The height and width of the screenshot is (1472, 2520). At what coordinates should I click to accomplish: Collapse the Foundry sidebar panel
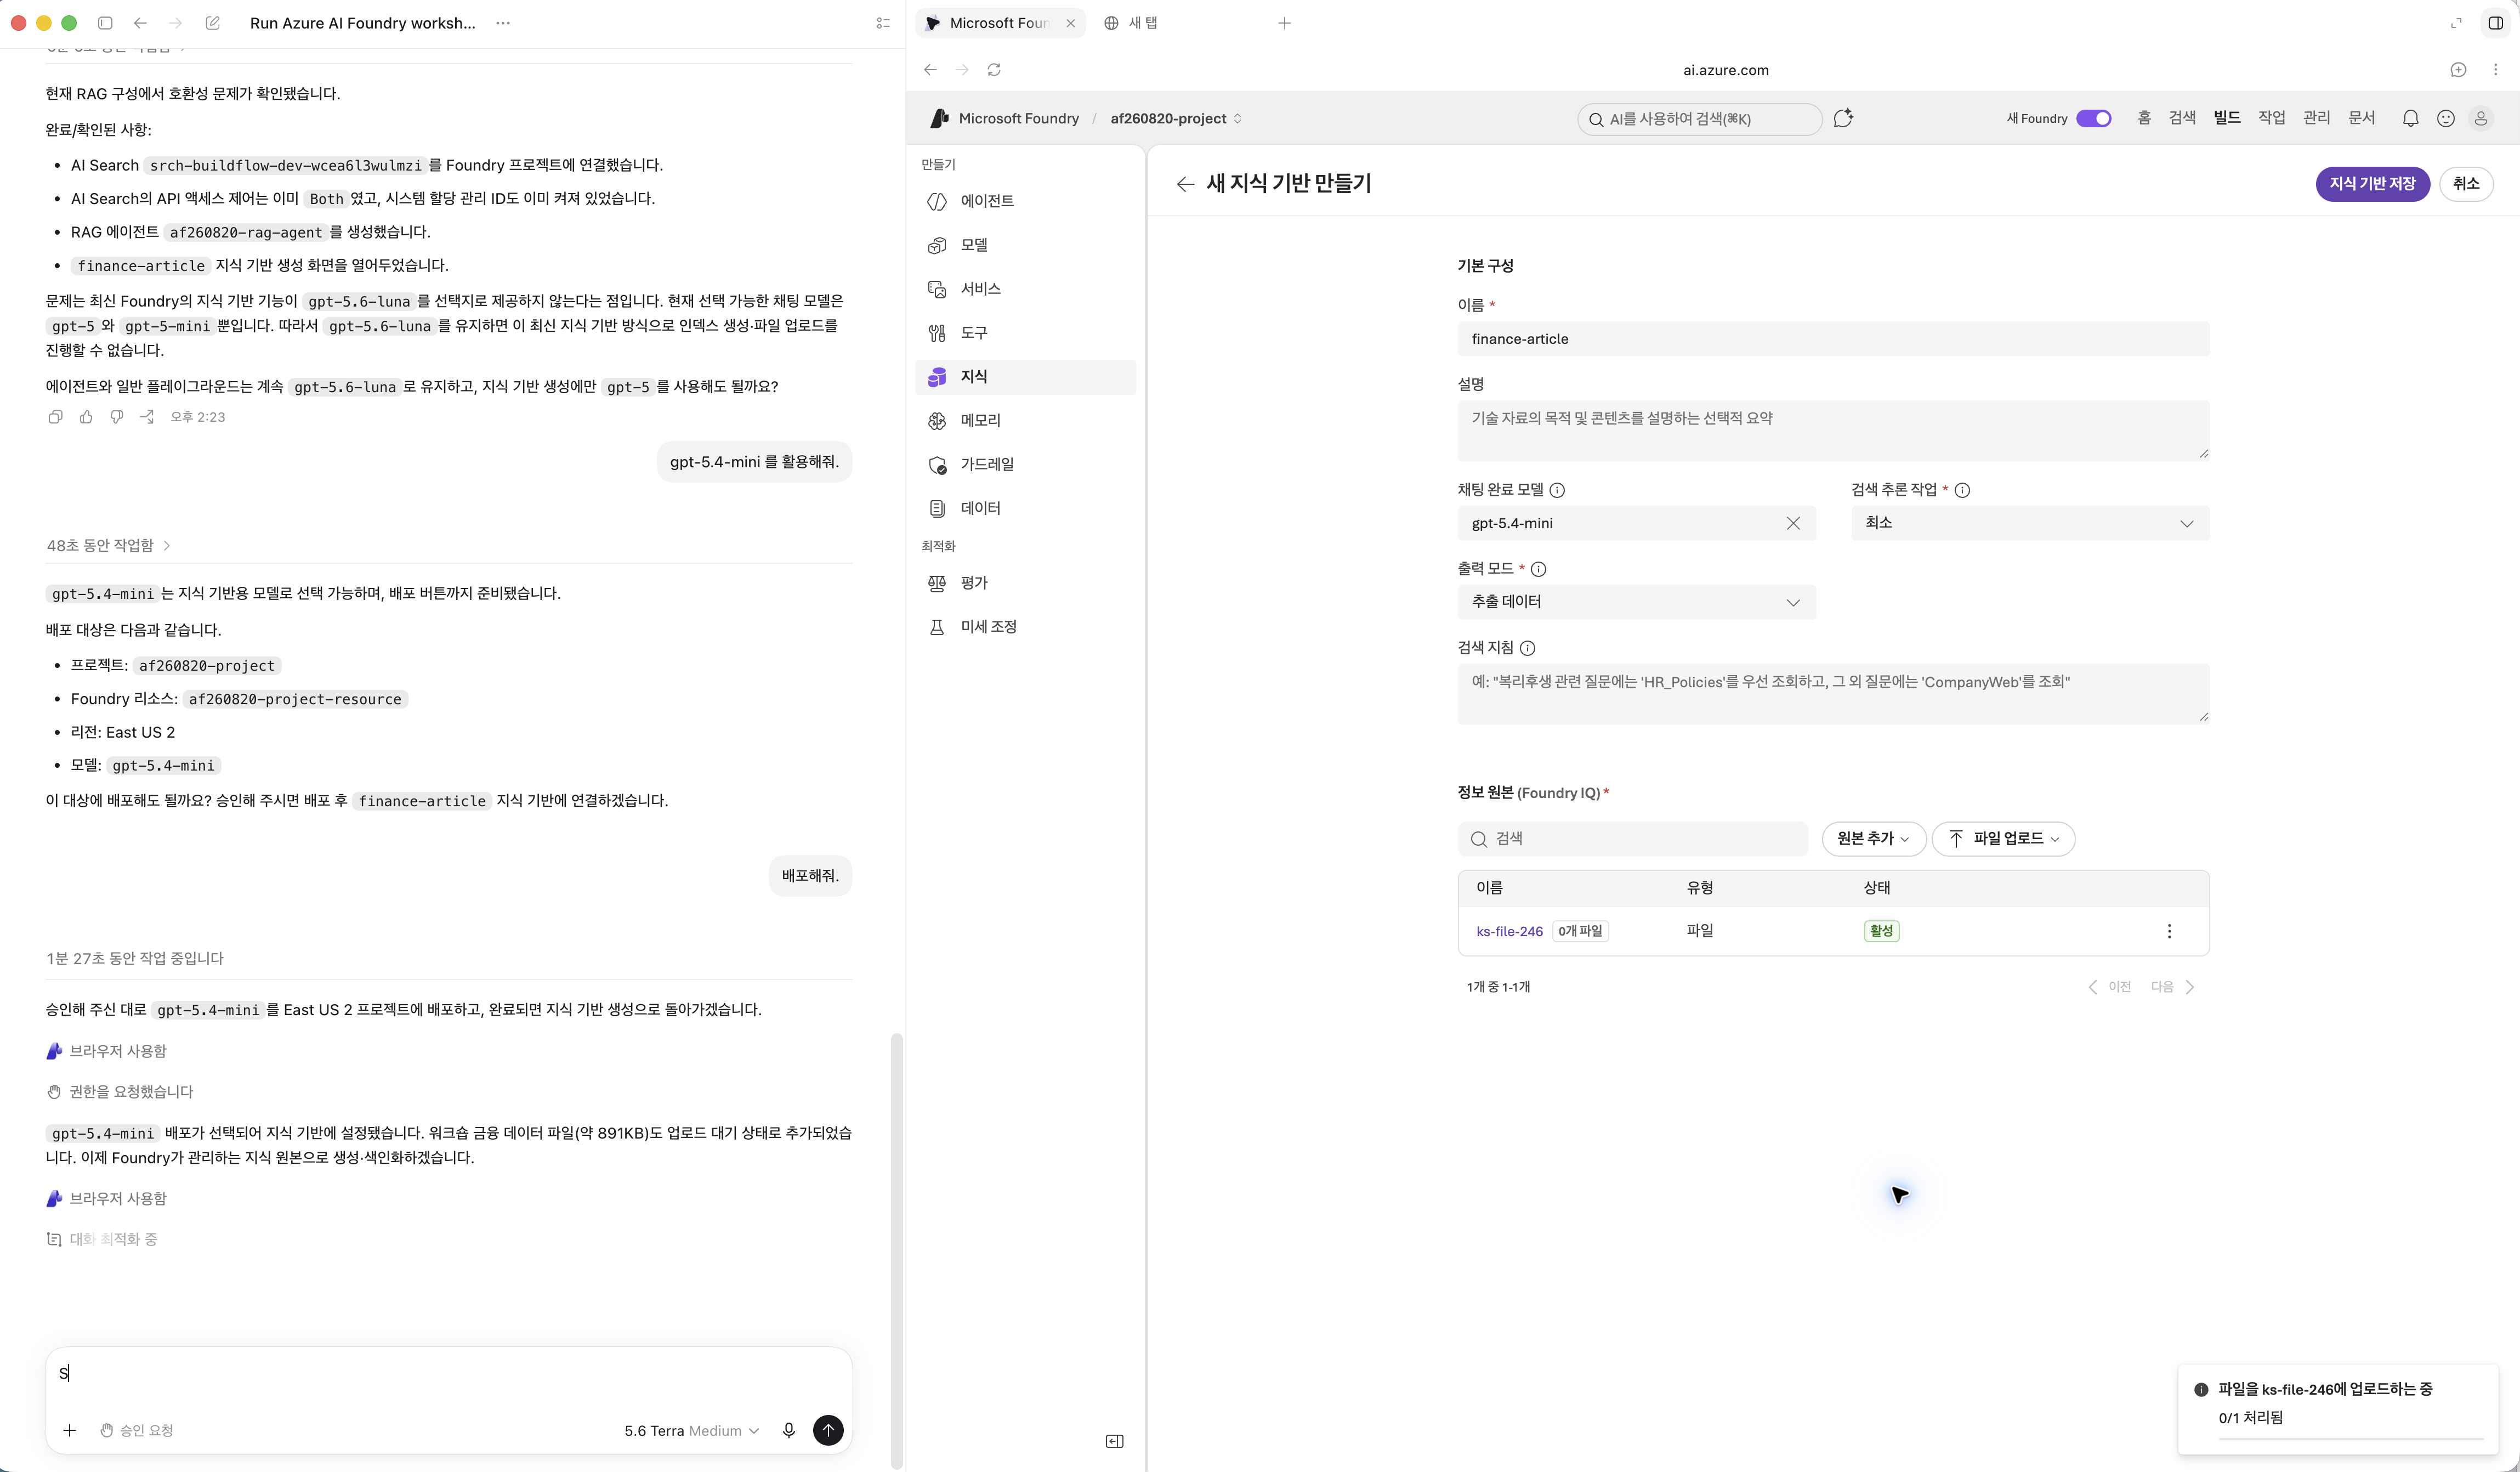pos(1114,1441)
